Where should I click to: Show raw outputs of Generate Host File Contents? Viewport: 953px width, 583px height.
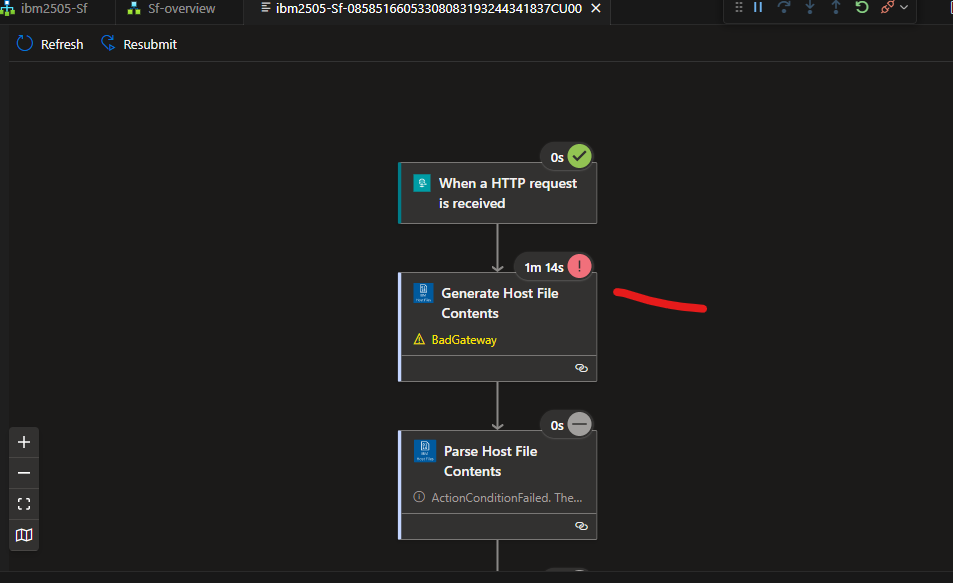coord(581,367)
